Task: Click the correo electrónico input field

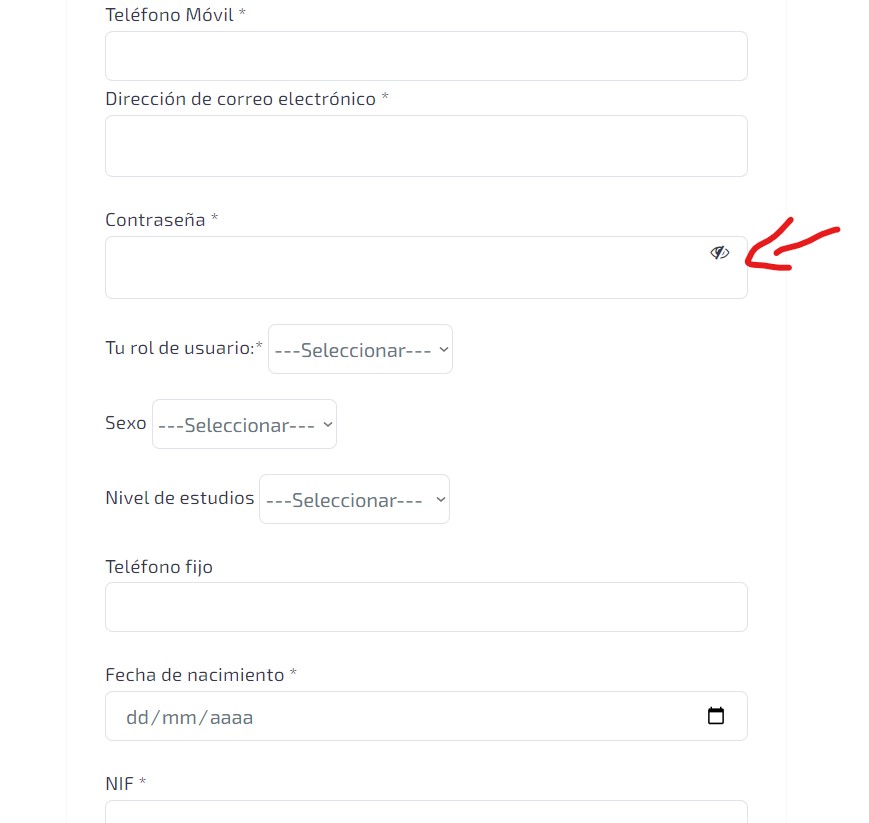Action: (x=426, y=146)
